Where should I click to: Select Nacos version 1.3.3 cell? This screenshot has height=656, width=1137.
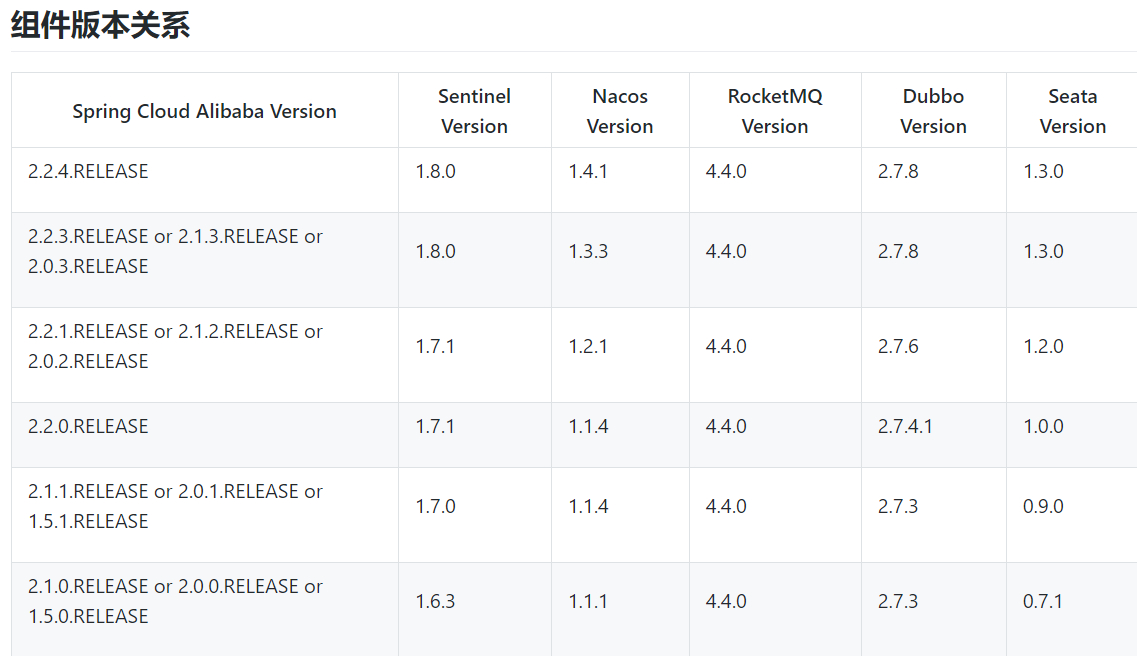[x=588, y=252]
